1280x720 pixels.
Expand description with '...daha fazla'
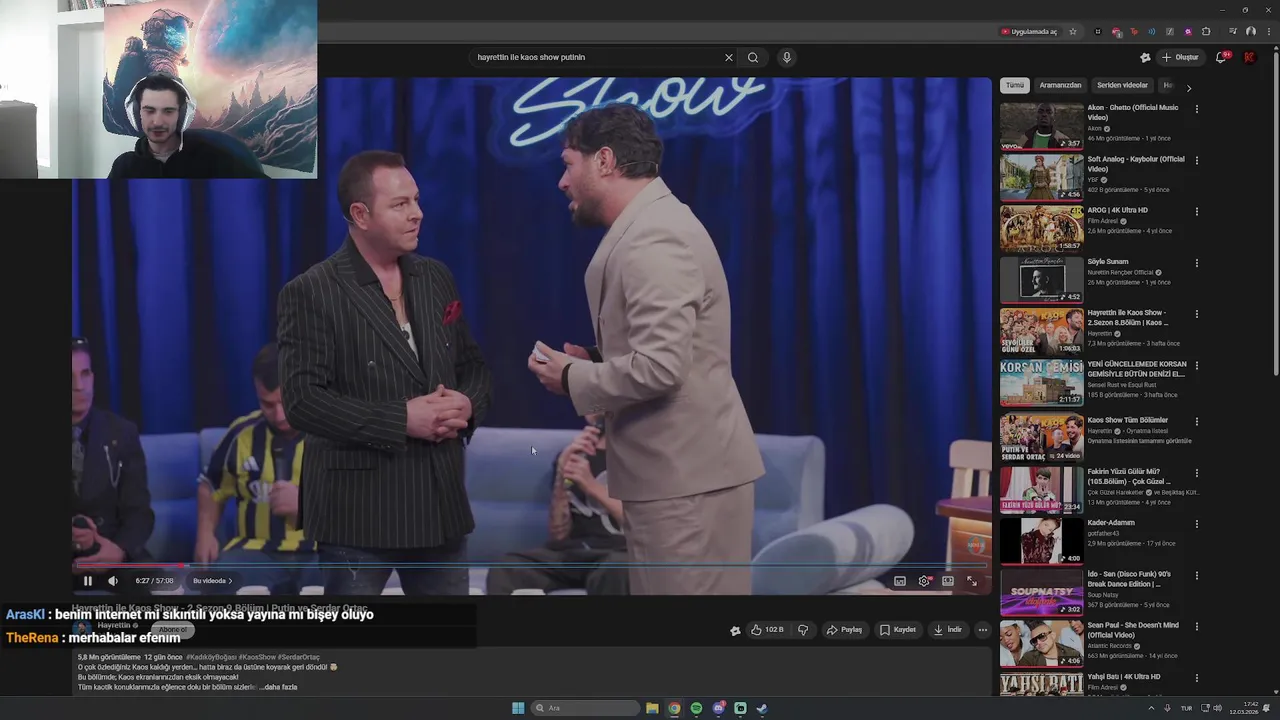pyautogui.click(x=280, y=687)
